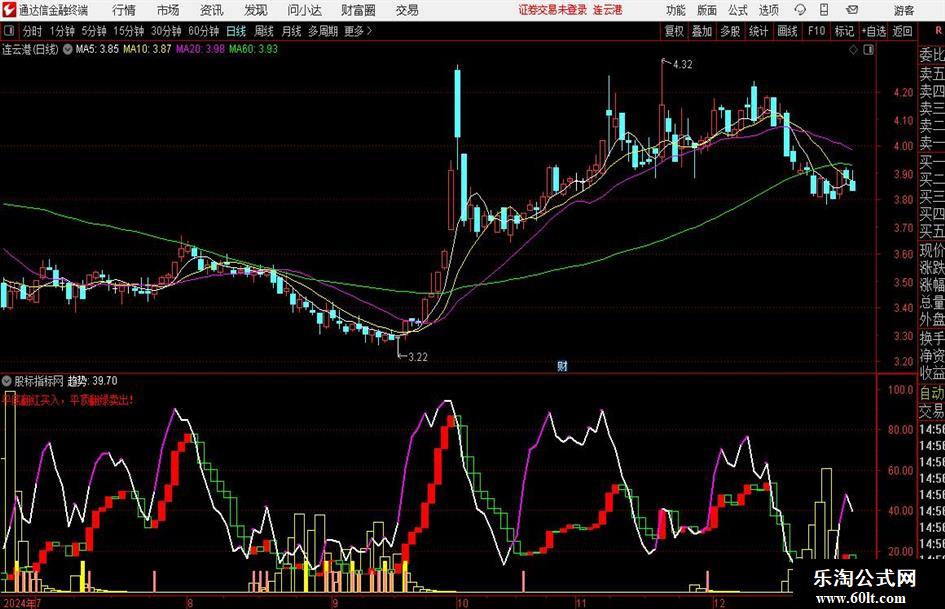945x609 pixels.
Task: Open the 资讯 menu
Action: click(211, 10)
